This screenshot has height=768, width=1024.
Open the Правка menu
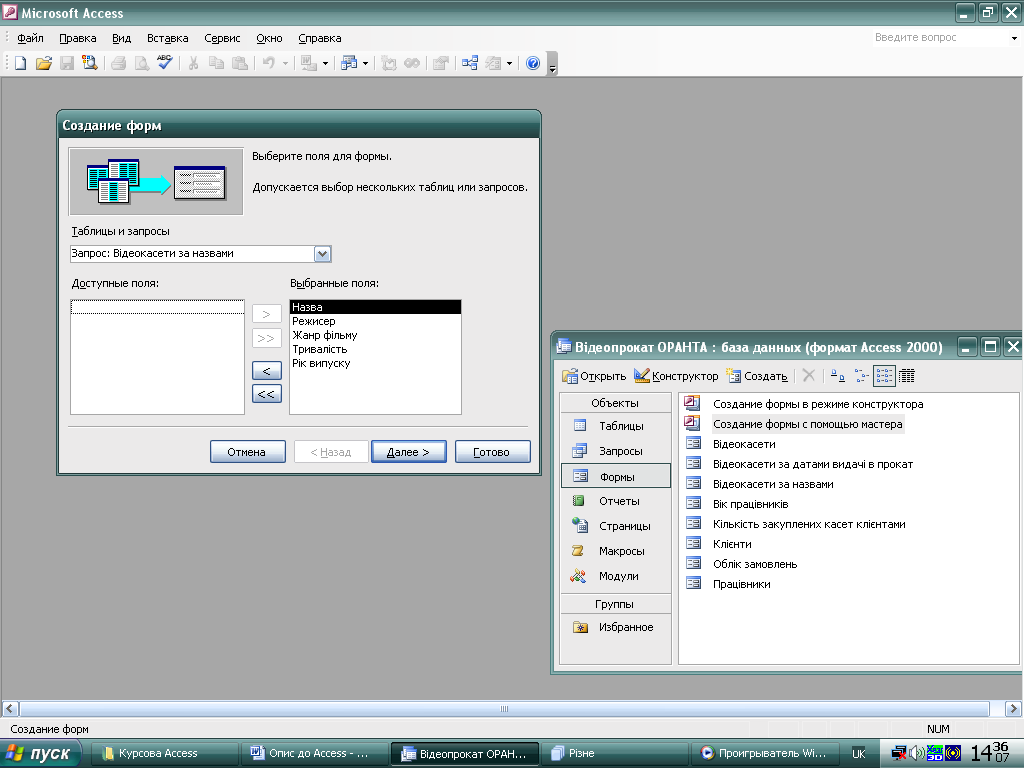[78, 38]
